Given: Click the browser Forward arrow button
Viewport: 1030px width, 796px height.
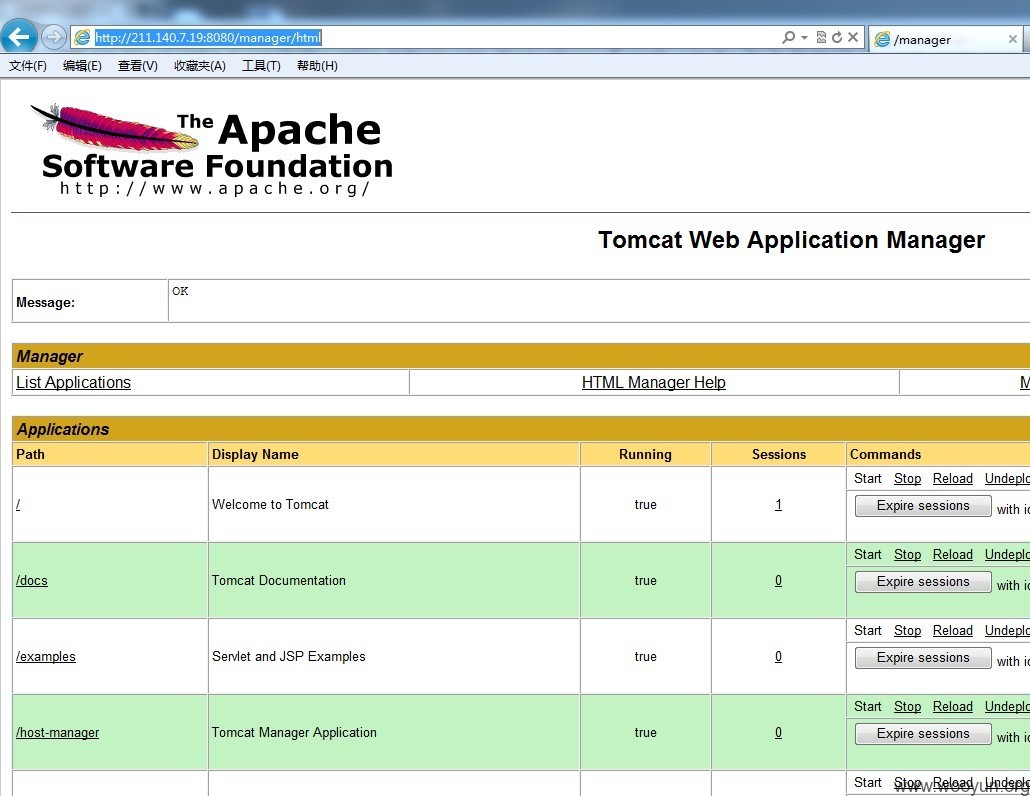Looking at the screenshot, I should point(53,37).
